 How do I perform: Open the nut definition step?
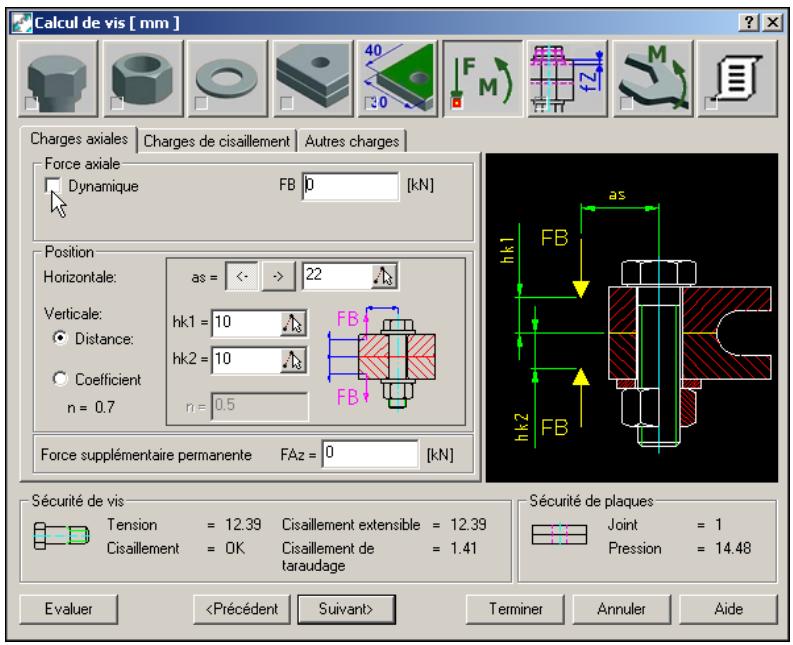[x=143, y=79]
